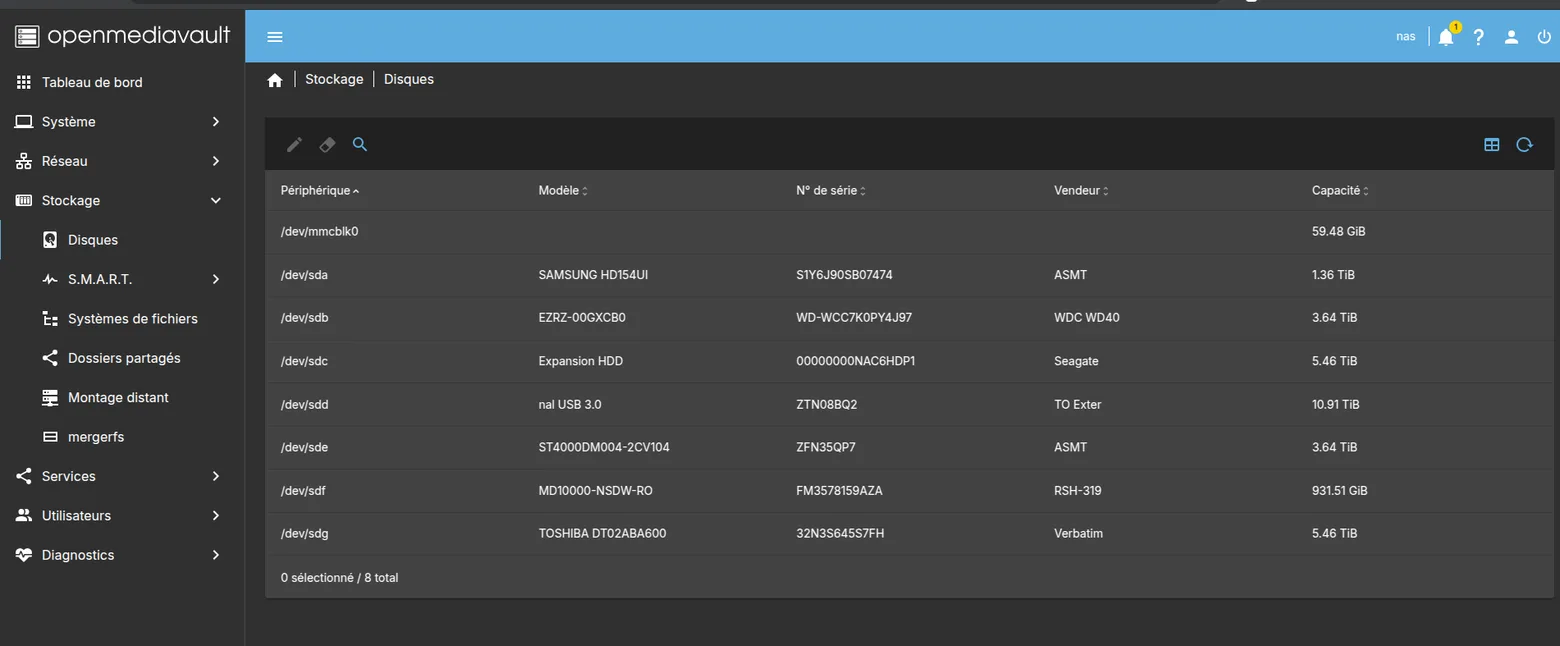Viewport: 1560px width, 646px height.
Task: Expand the Réseau menu chevron
Action: click(215, 161)
